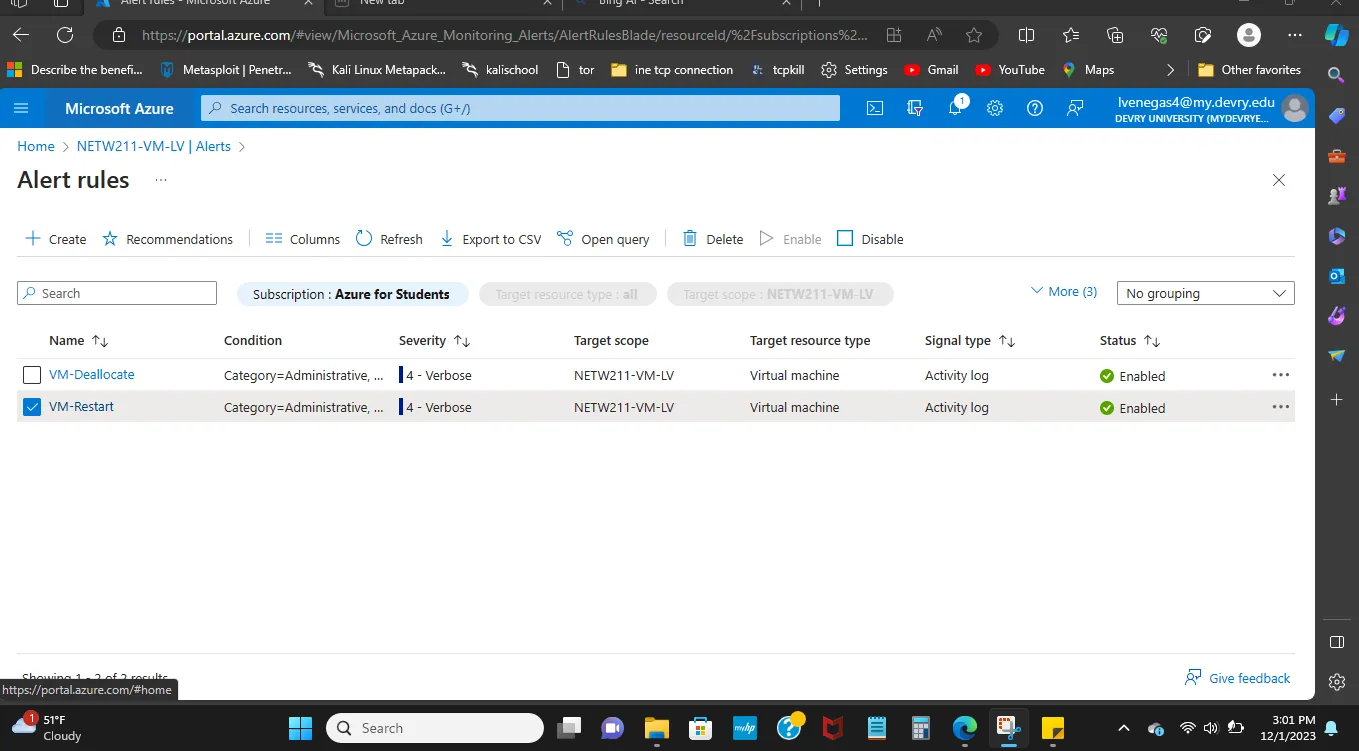Open the No grouping dropdown

point(1205,293)
